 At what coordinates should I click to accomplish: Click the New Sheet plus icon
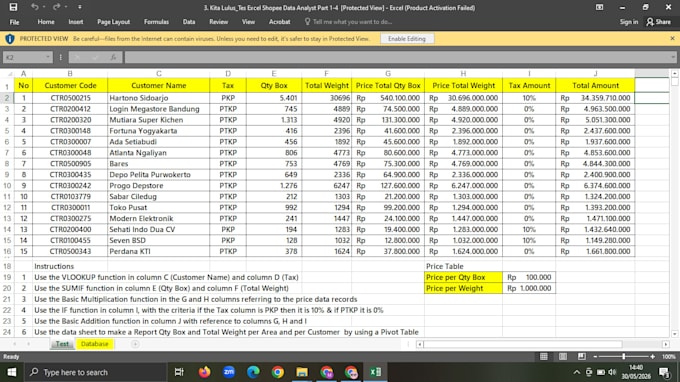point(135,344)
